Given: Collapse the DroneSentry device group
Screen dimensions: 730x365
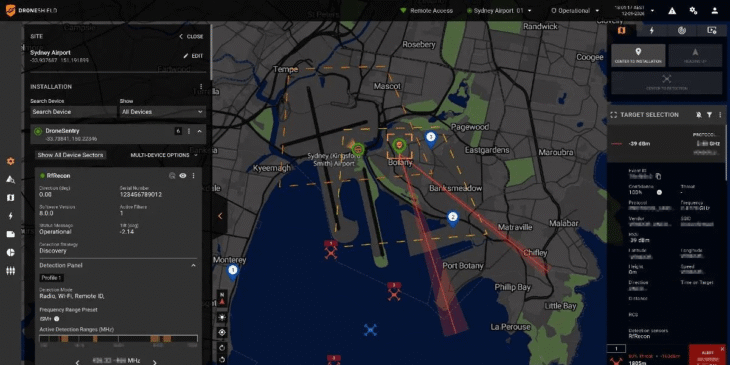Looking at the screenshot, I should click(199, 131).
